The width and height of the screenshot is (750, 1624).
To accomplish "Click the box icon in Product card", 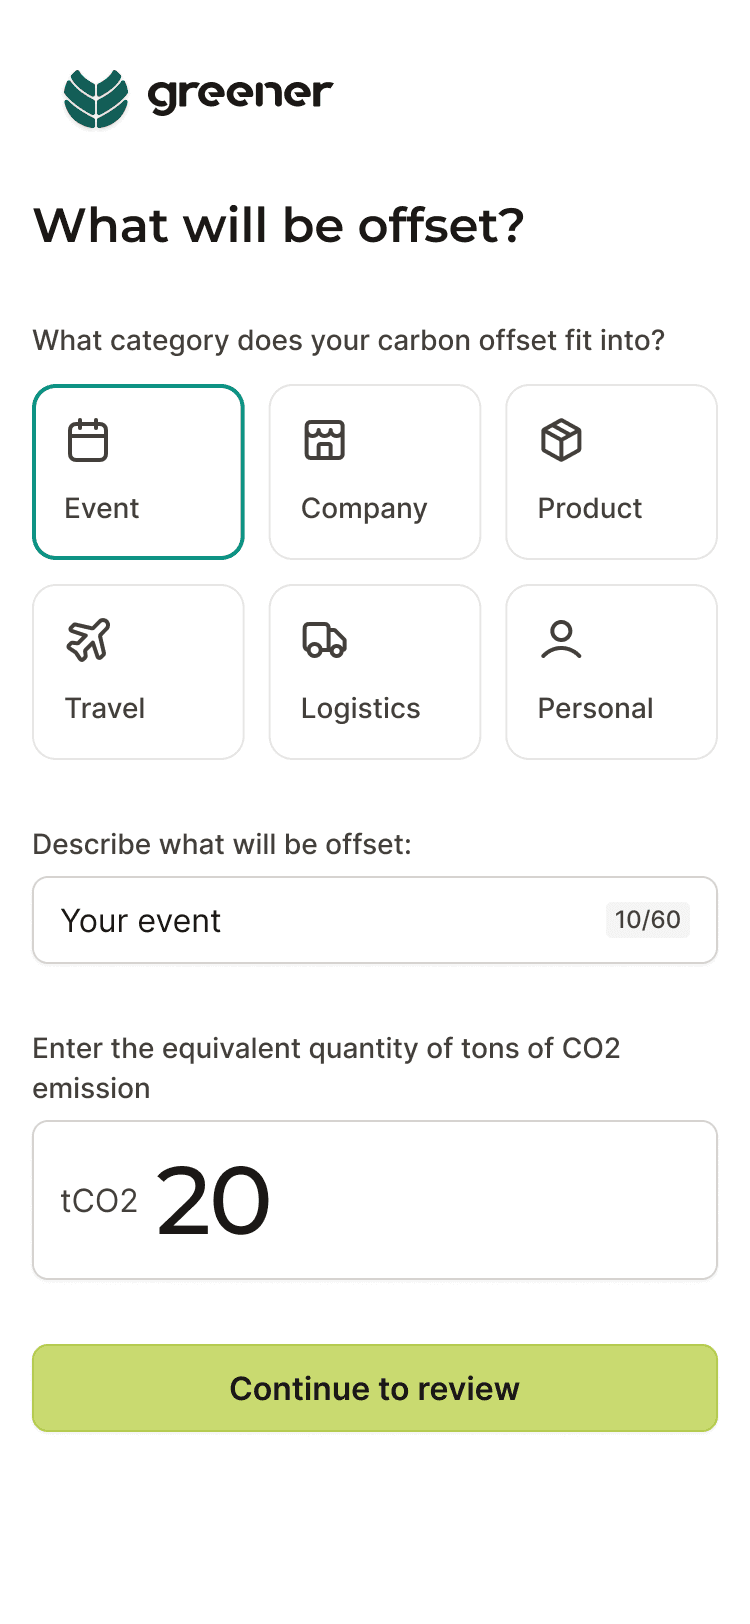I will (561, 441).
